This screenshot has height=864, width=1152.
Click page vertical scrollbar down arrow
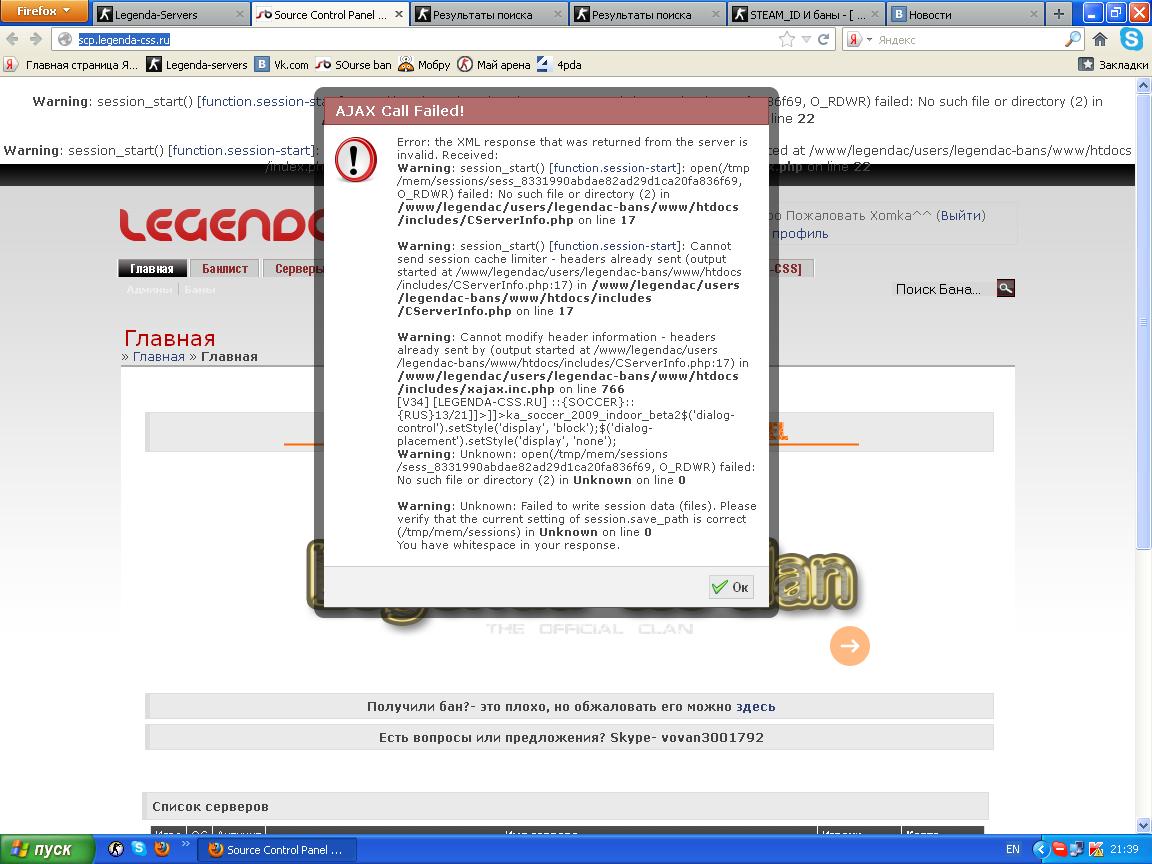coord(1143,826)
